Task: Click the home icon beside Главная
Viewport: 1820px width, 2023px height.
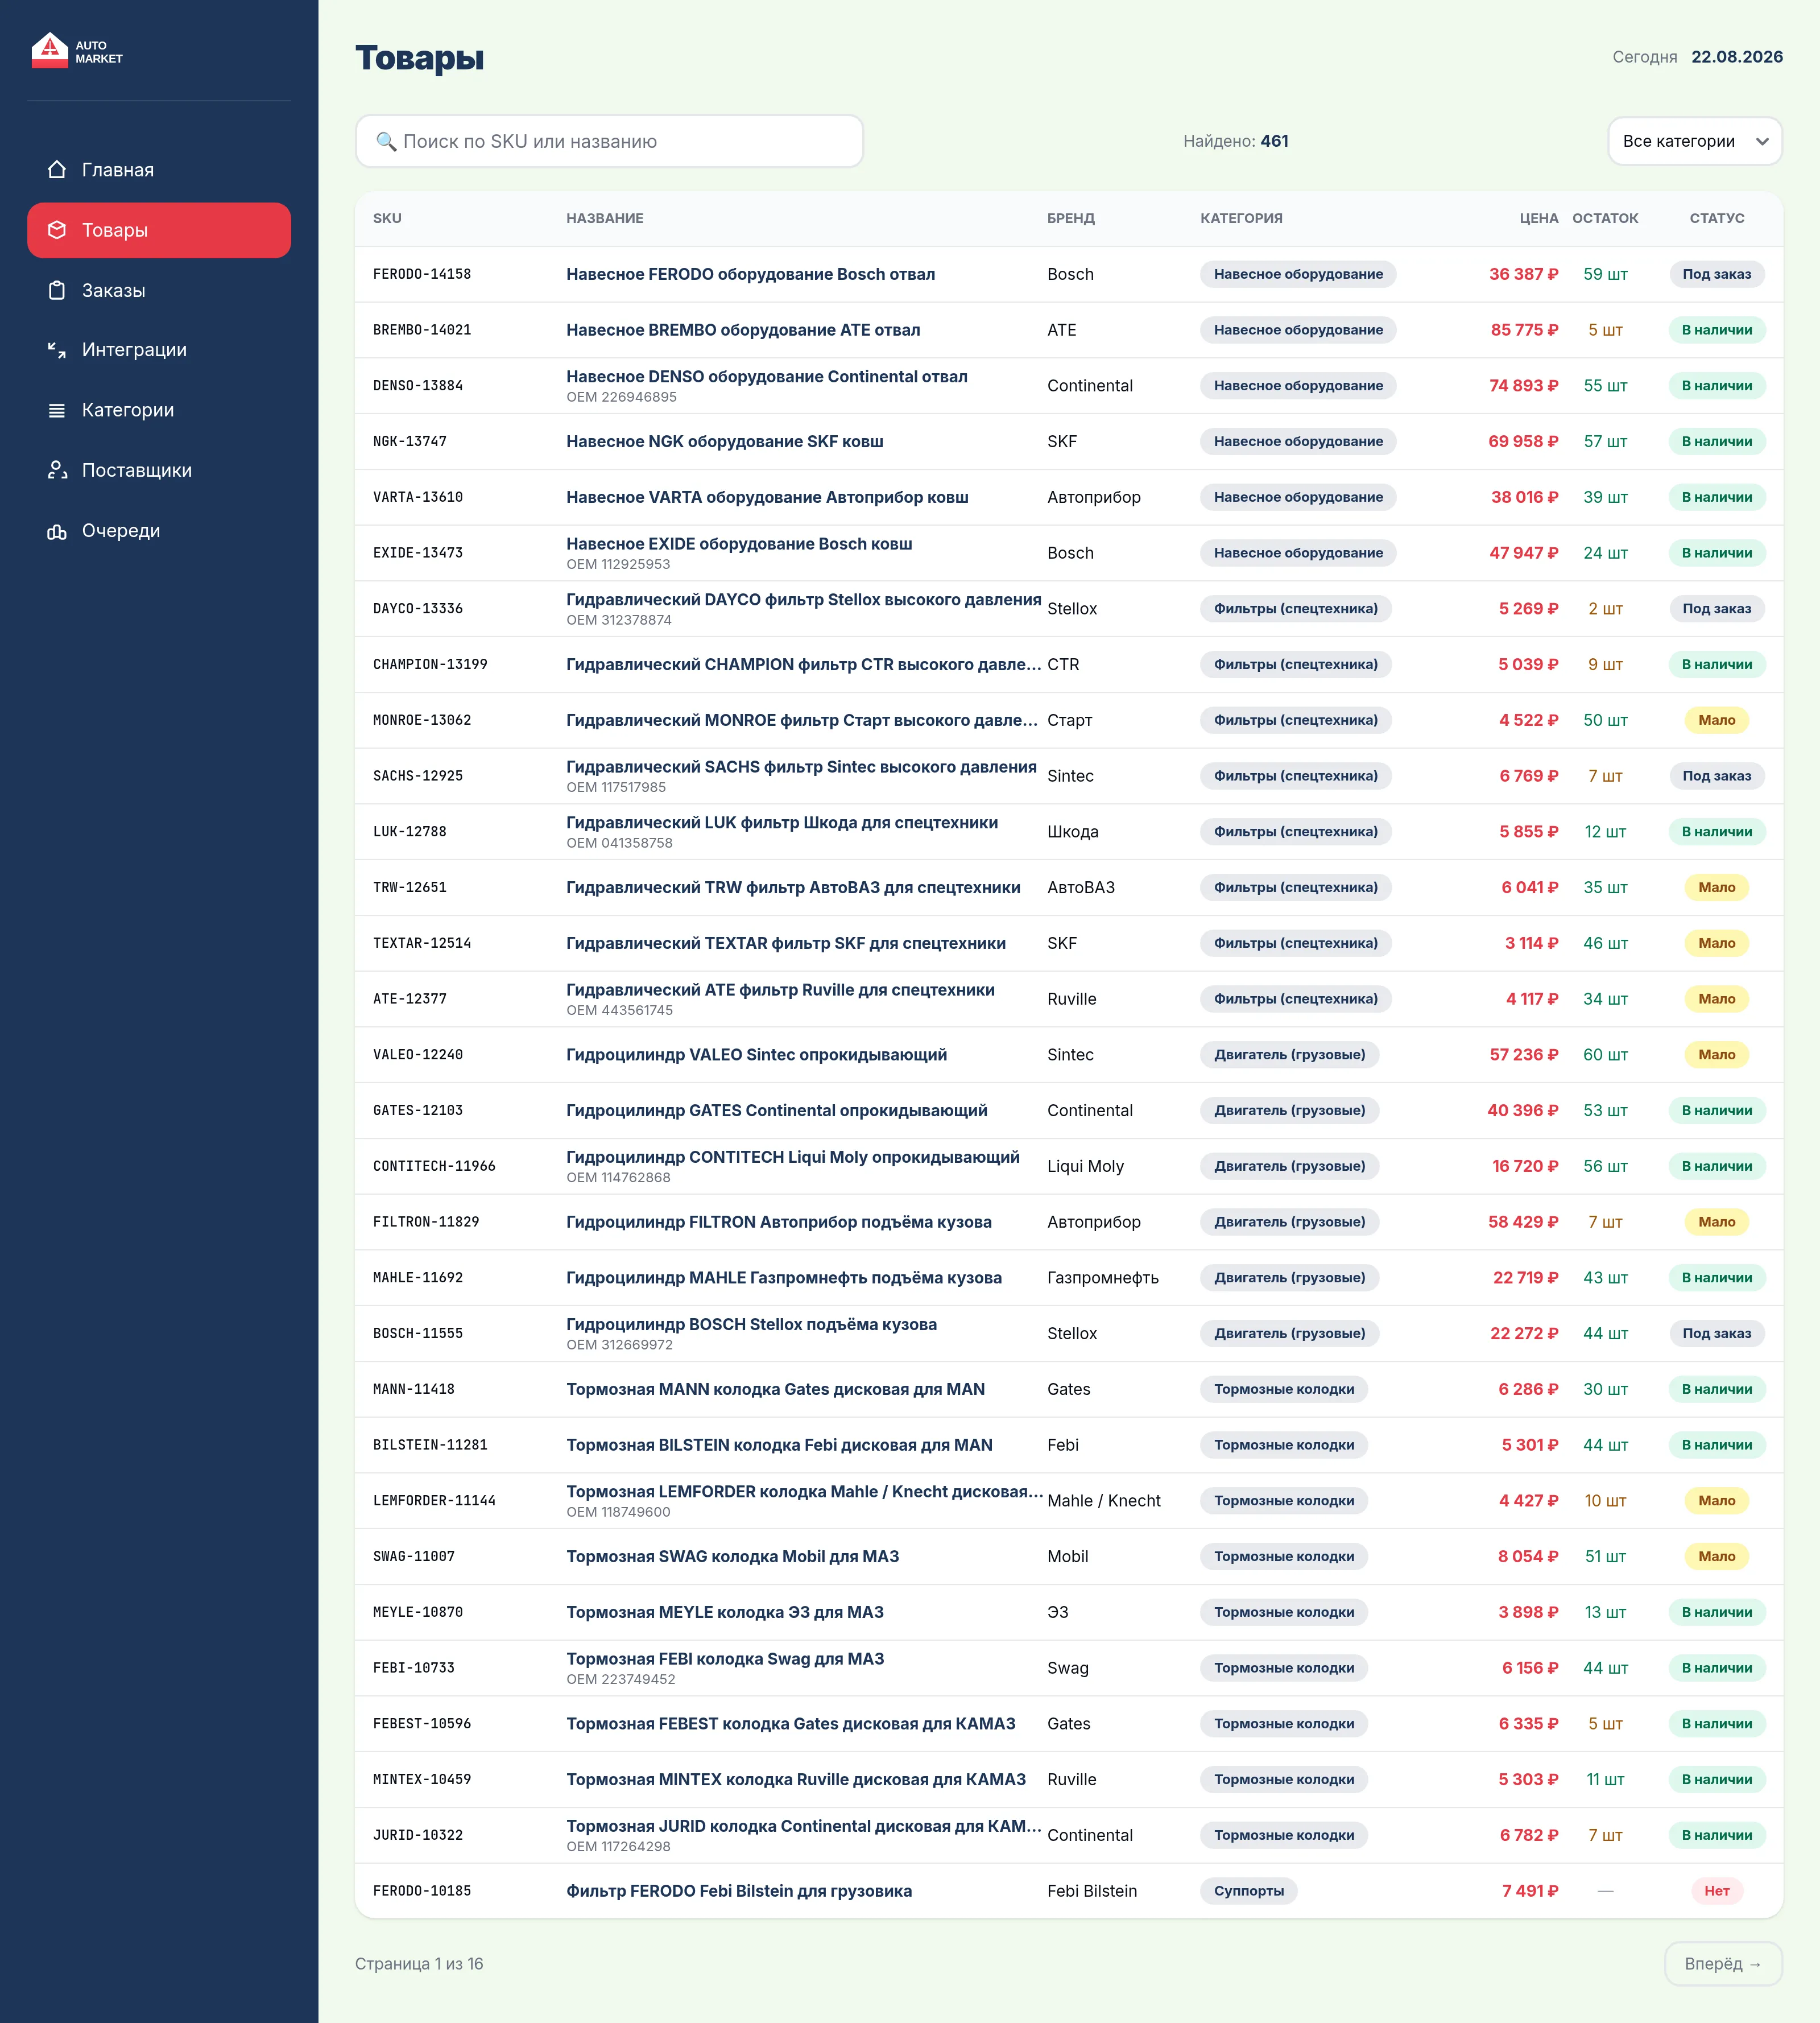Action: point(57,170)
